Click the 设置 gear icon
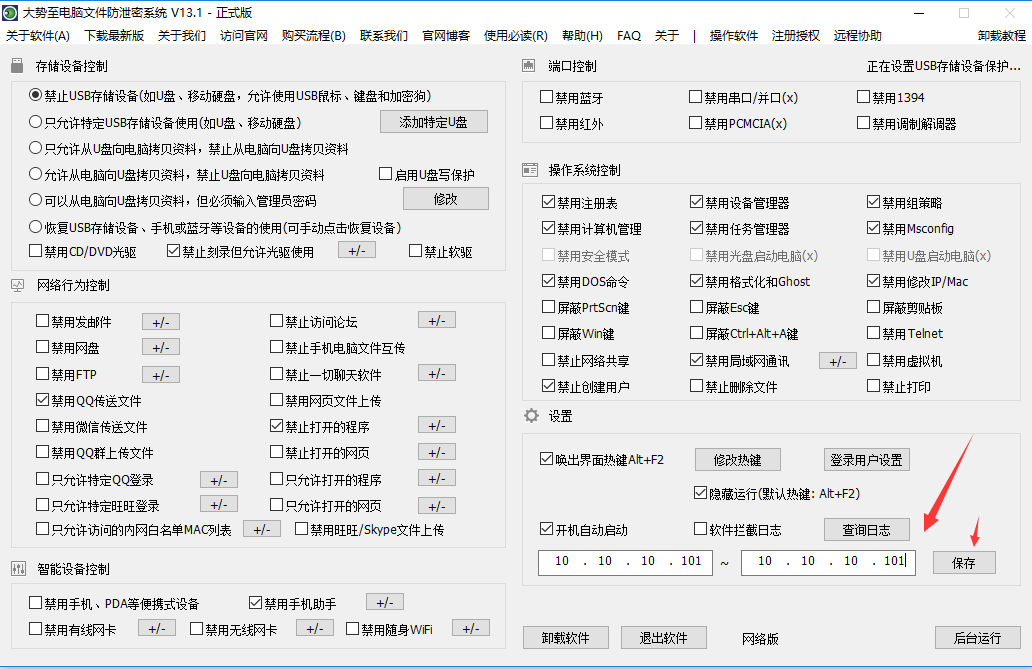 coord(531,415)
